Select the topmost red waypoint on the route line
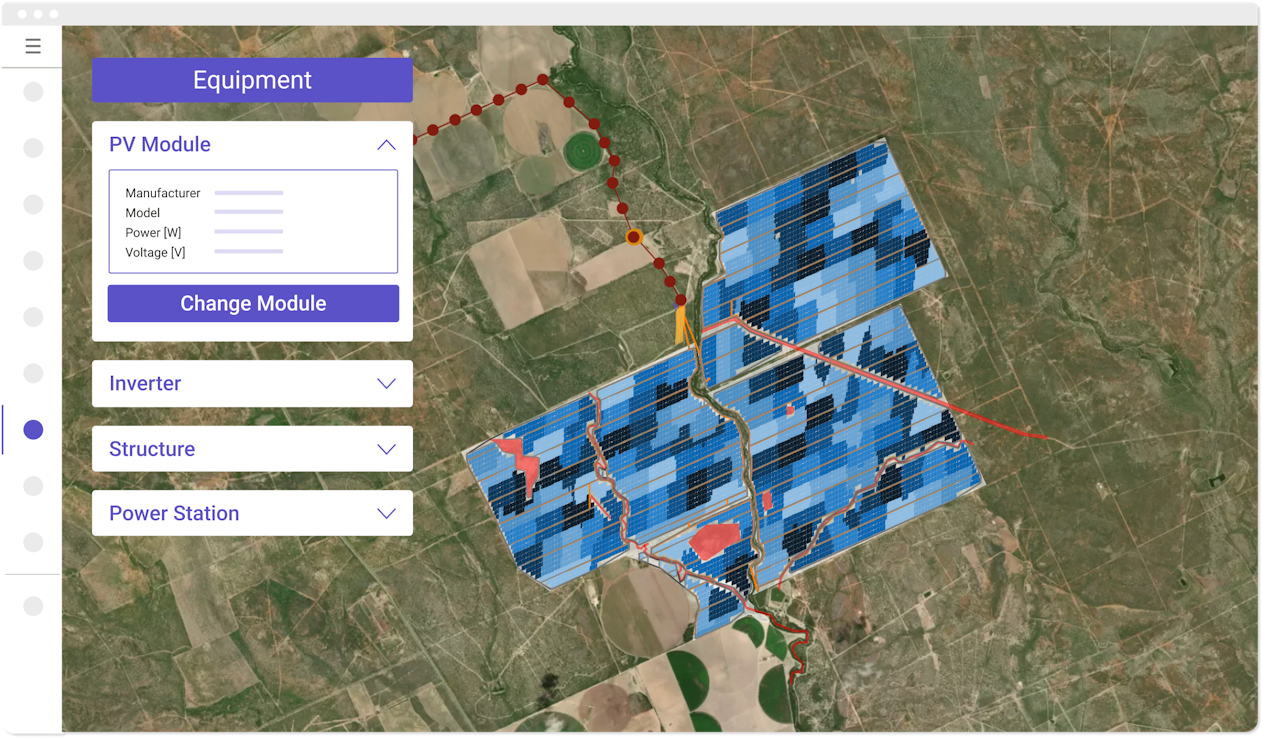 [542, 79]
